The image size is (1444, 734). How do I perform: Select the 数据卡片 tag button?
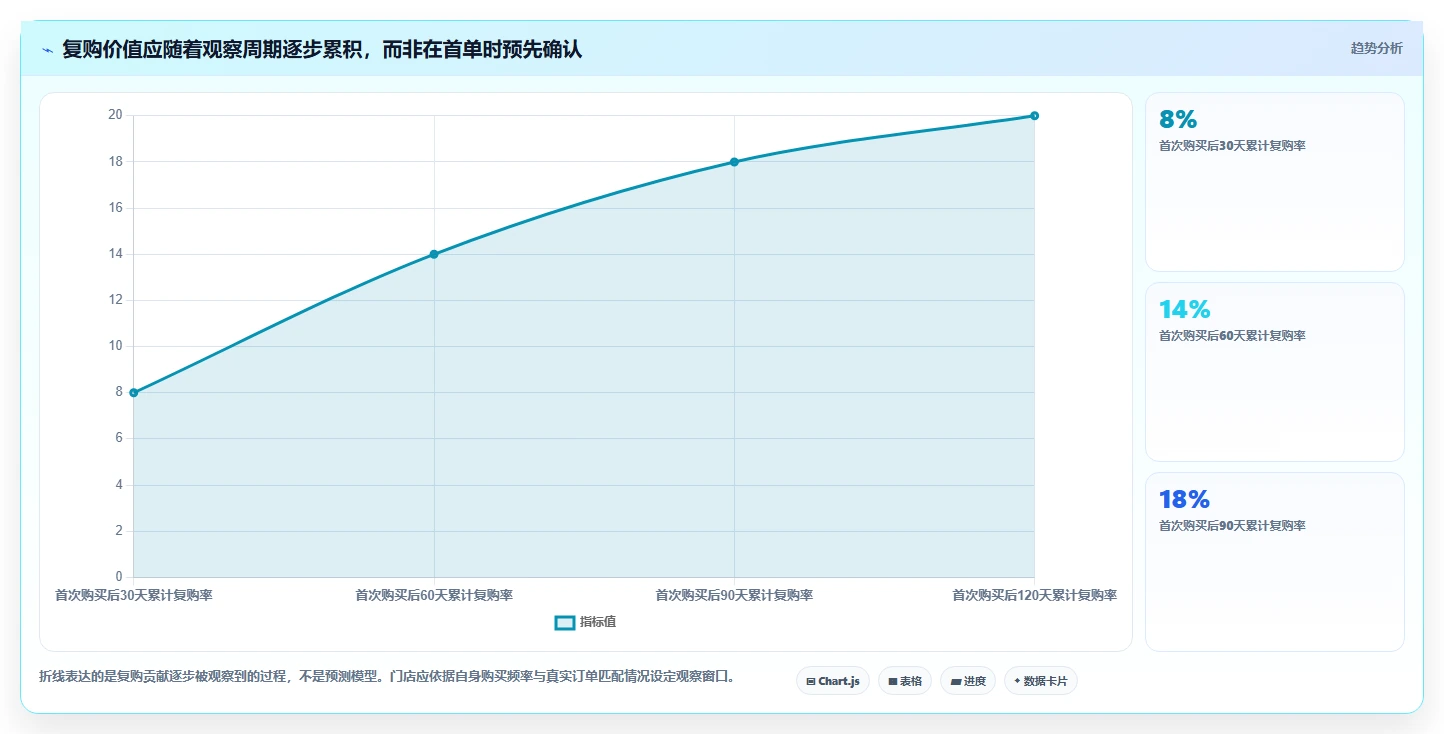(x=1041, y=681)
